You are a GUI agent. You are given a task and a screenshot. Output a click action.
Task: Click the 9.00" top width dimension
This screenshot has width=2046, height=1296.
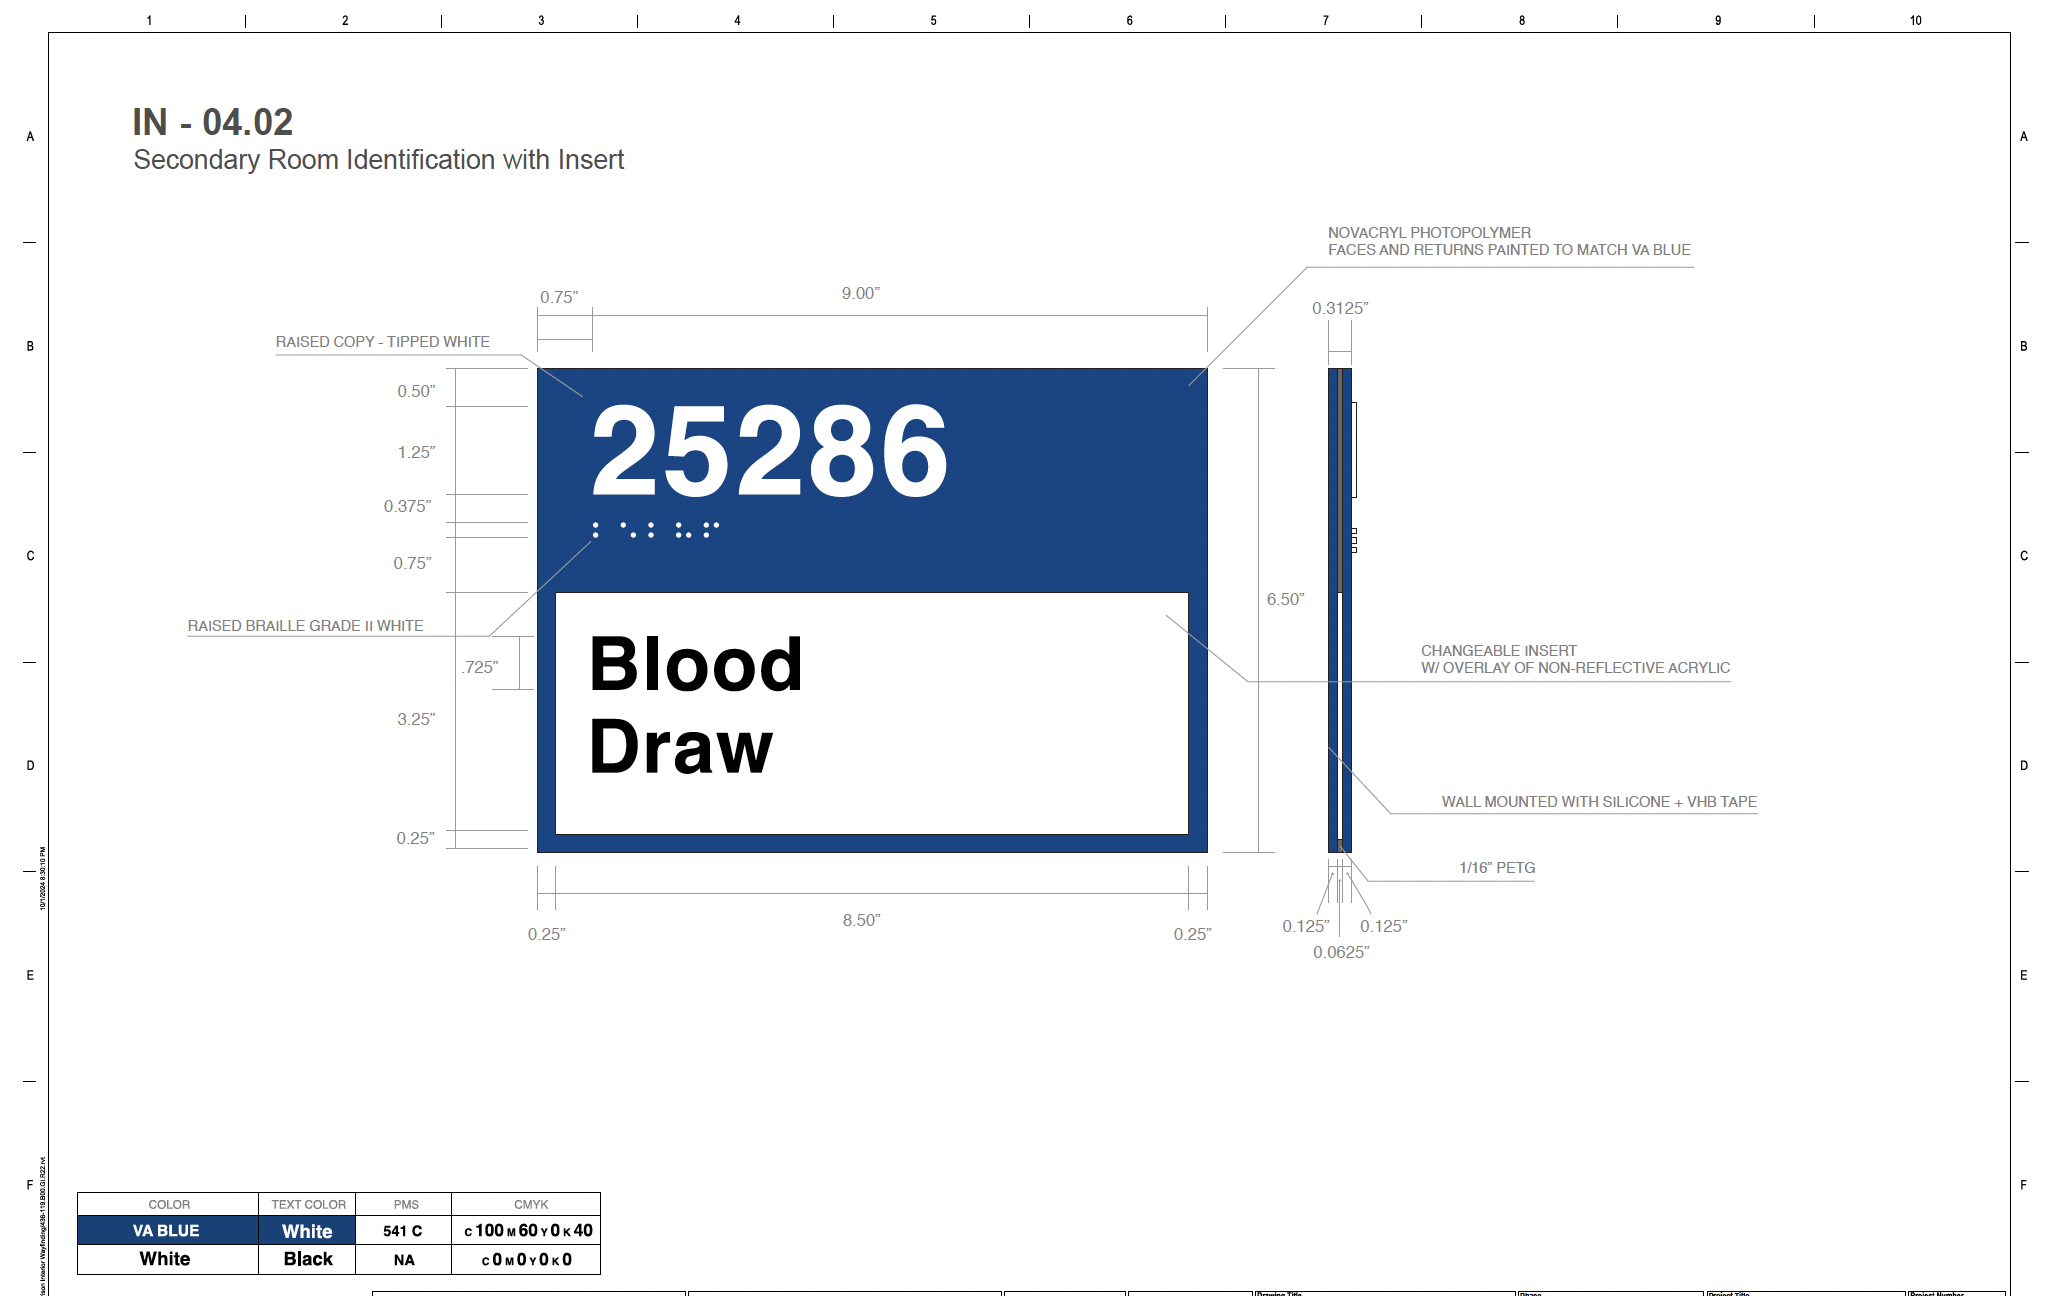pos(860,293)
